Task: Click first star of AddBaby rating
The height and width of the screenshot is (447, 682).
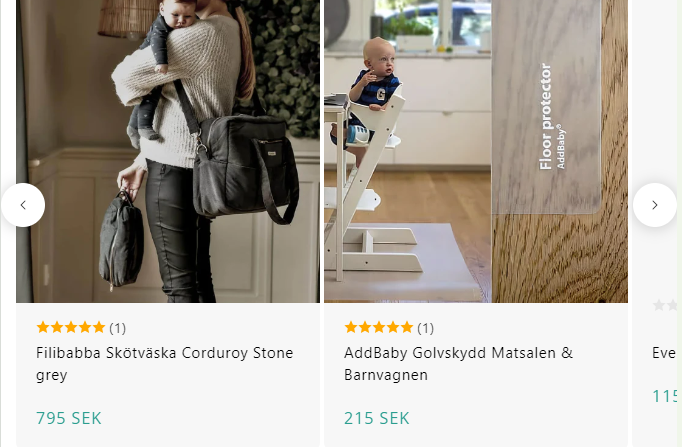Action: [x=351, y=327]
